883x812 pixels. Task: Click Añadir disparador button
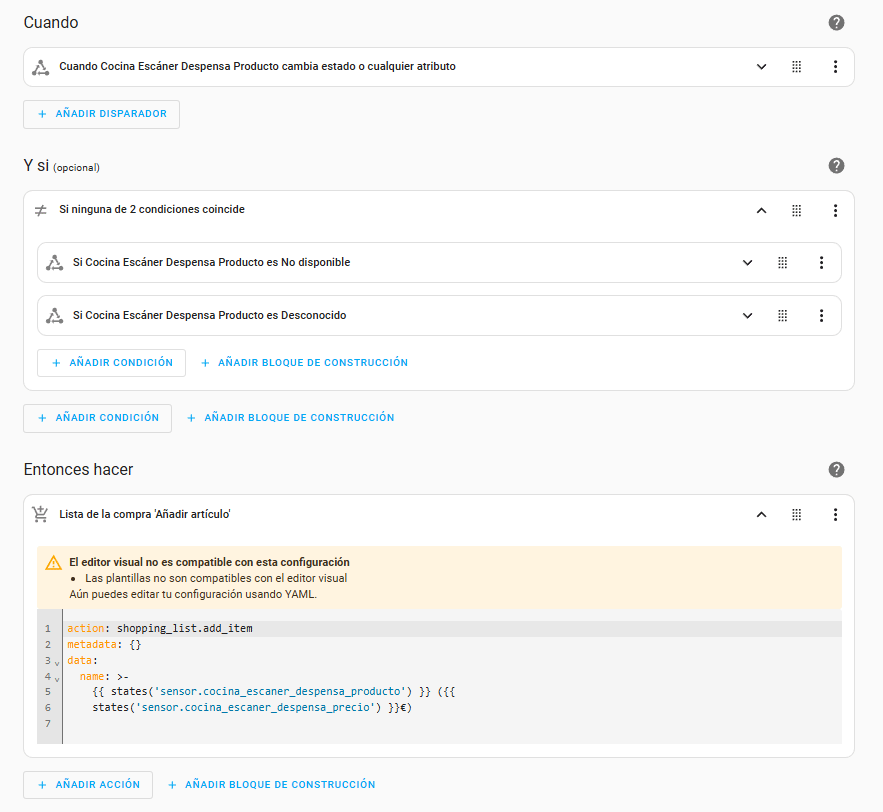(101, 114)
